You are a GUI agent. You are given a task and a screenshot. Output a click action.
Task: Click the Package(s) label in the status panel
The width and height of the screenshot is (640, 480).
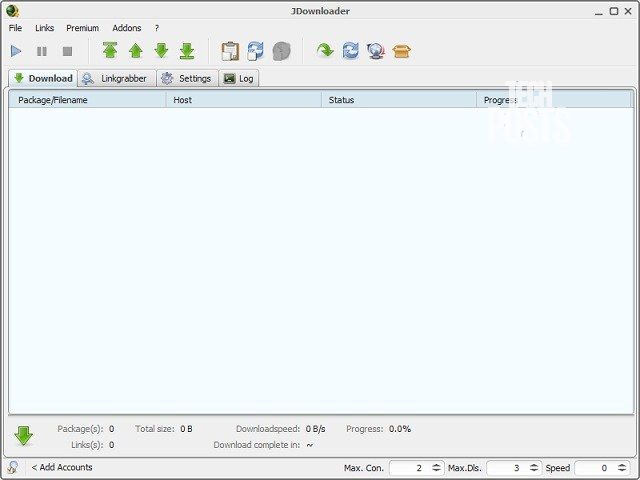(x=80, y=429)
